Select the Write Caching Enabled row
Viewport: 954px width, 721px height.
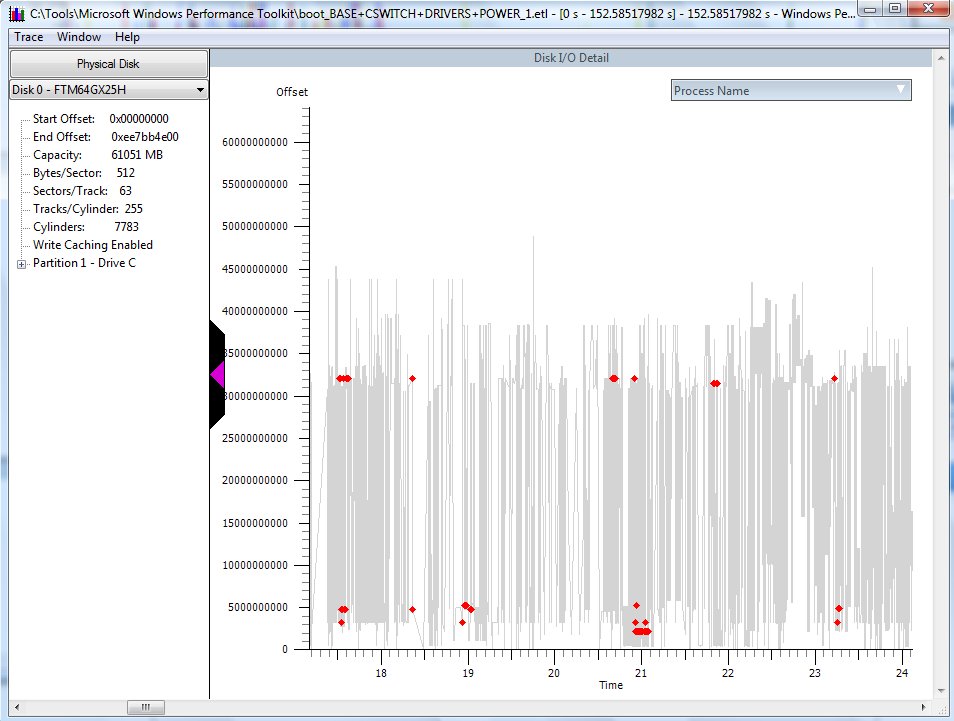tap(93, 245)
